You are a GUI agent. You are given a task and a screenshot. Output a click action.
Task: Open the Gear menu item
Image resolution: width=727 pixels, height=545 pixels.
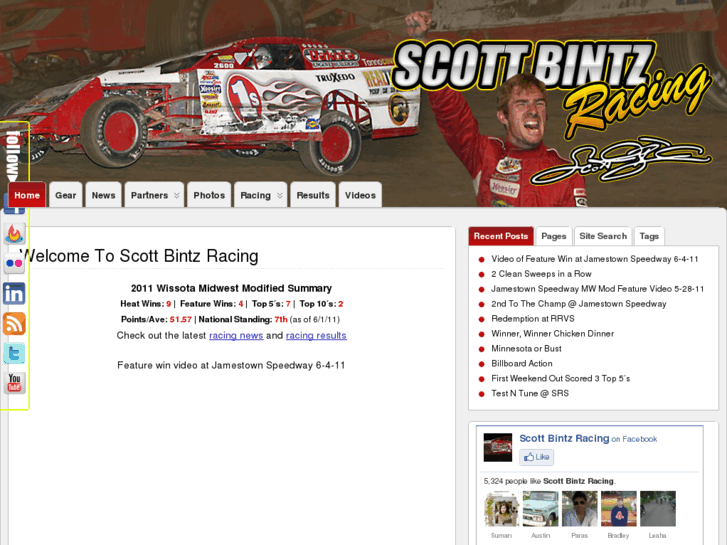pos(66,195)
